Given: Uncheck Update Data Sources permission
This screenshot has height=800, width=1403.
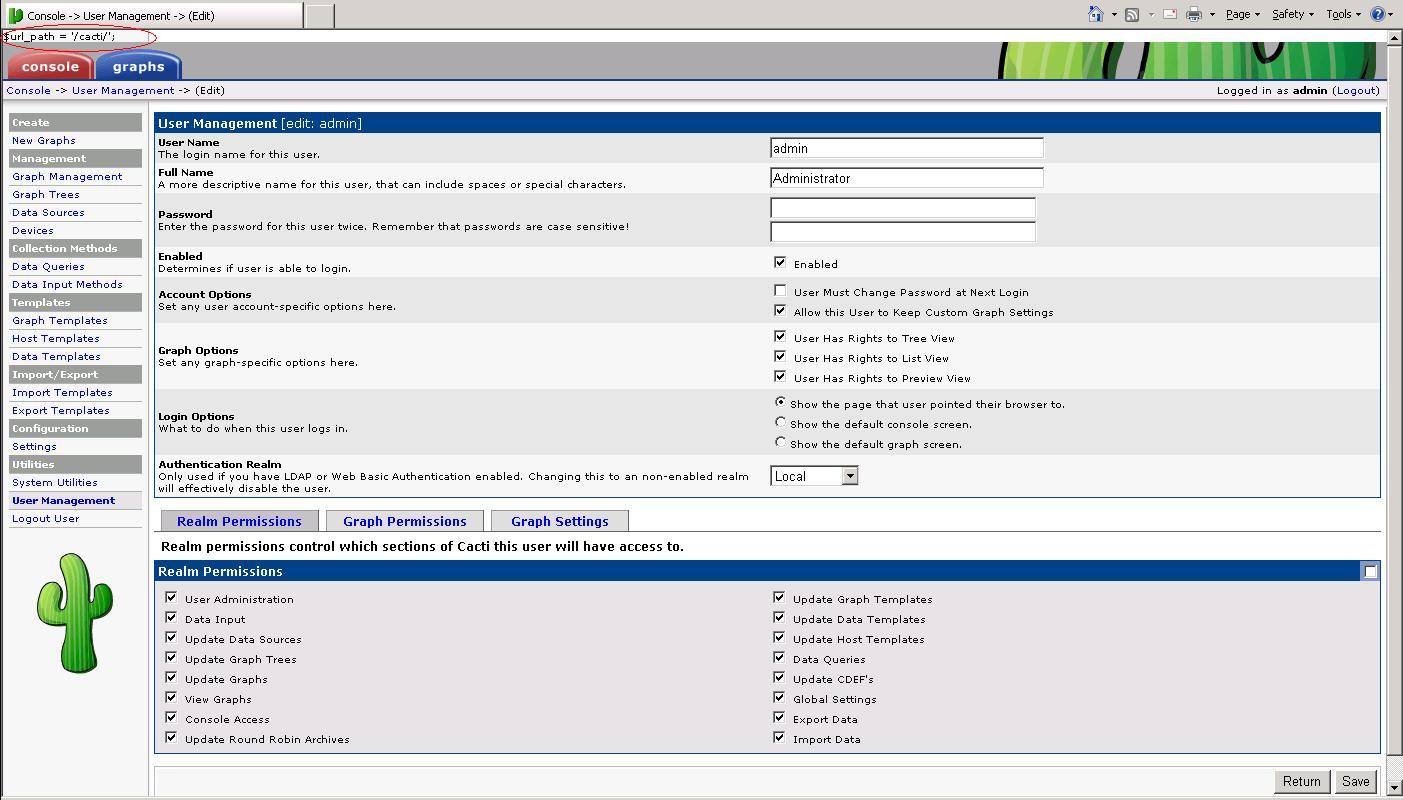Looking at the screenshot, I should pyautogui.click(x=171, y=637).
